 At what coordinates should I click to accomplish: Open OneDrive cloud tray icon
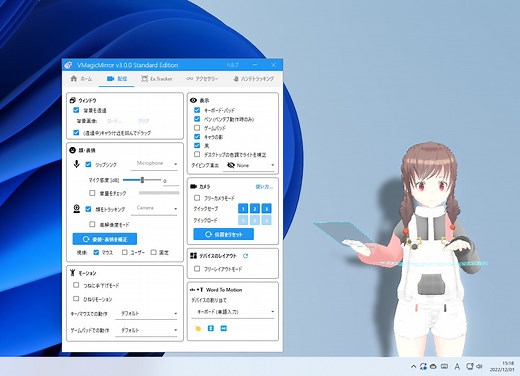point(433,366)
